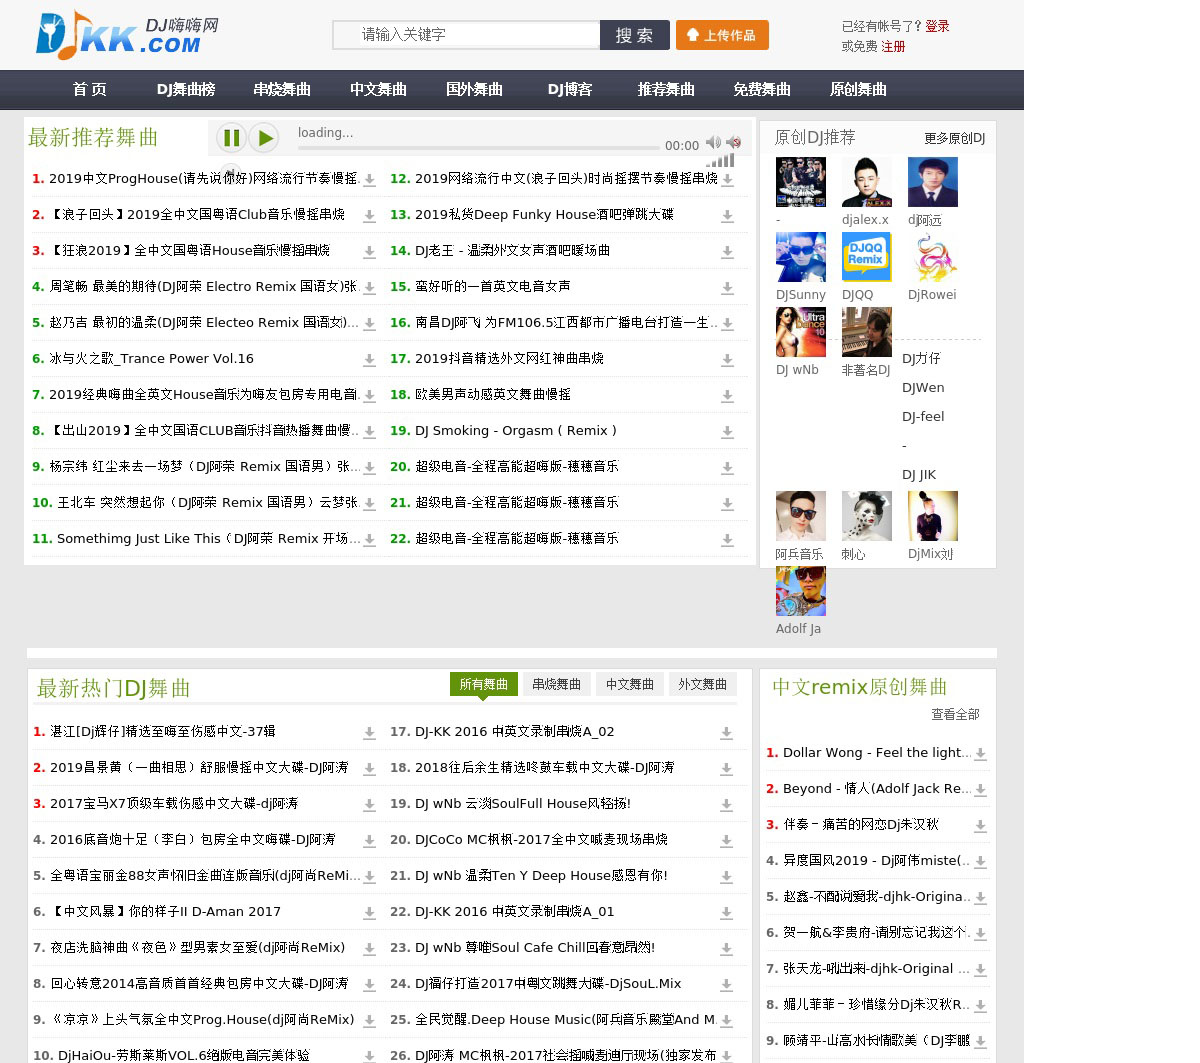Click the mute speaker icon

click(734, 142)
